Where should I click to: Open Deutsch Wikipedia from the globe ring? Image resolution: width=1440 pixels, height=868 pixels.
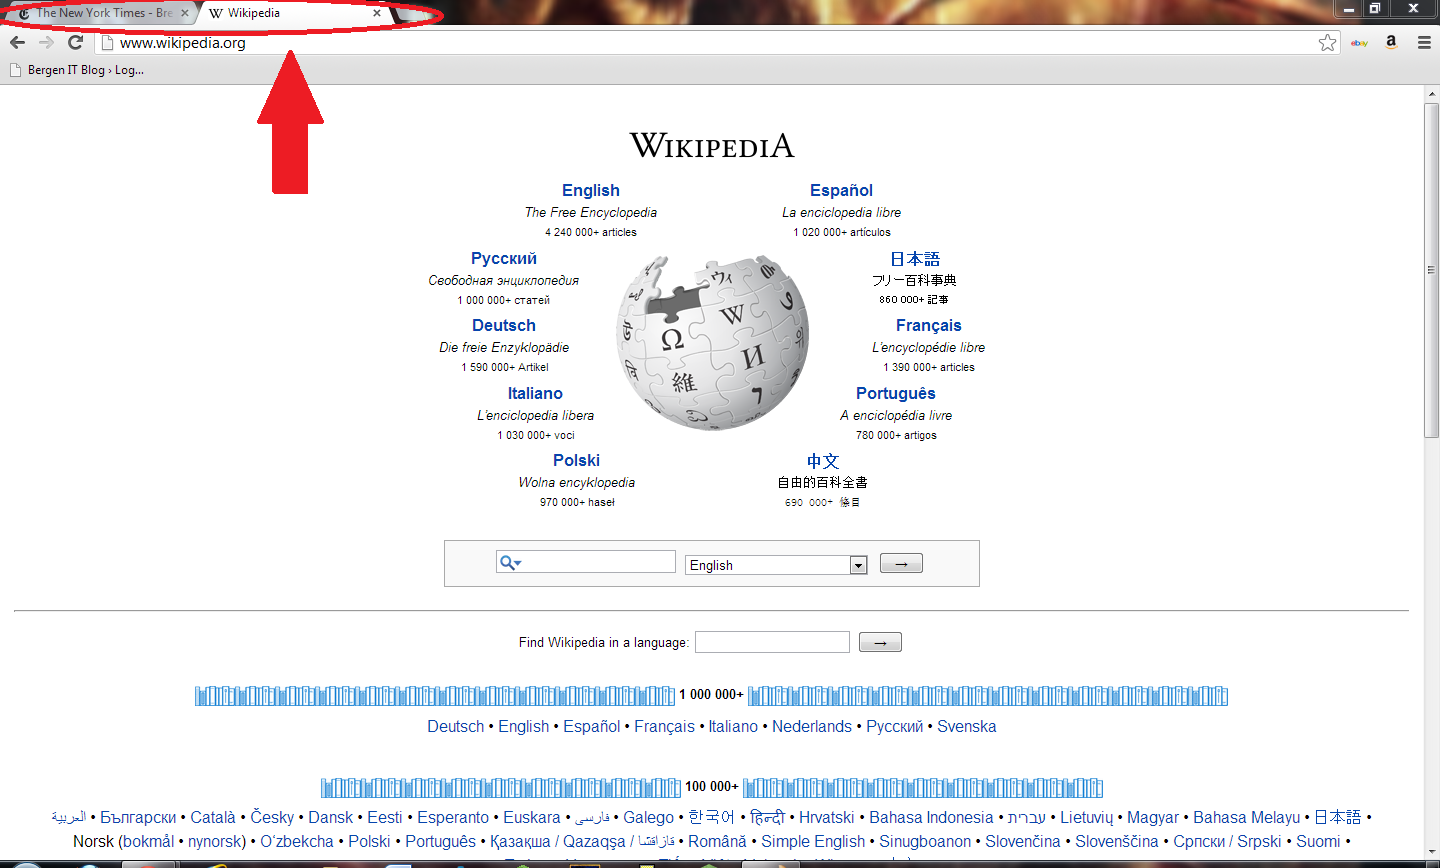[x=504, y=325]
